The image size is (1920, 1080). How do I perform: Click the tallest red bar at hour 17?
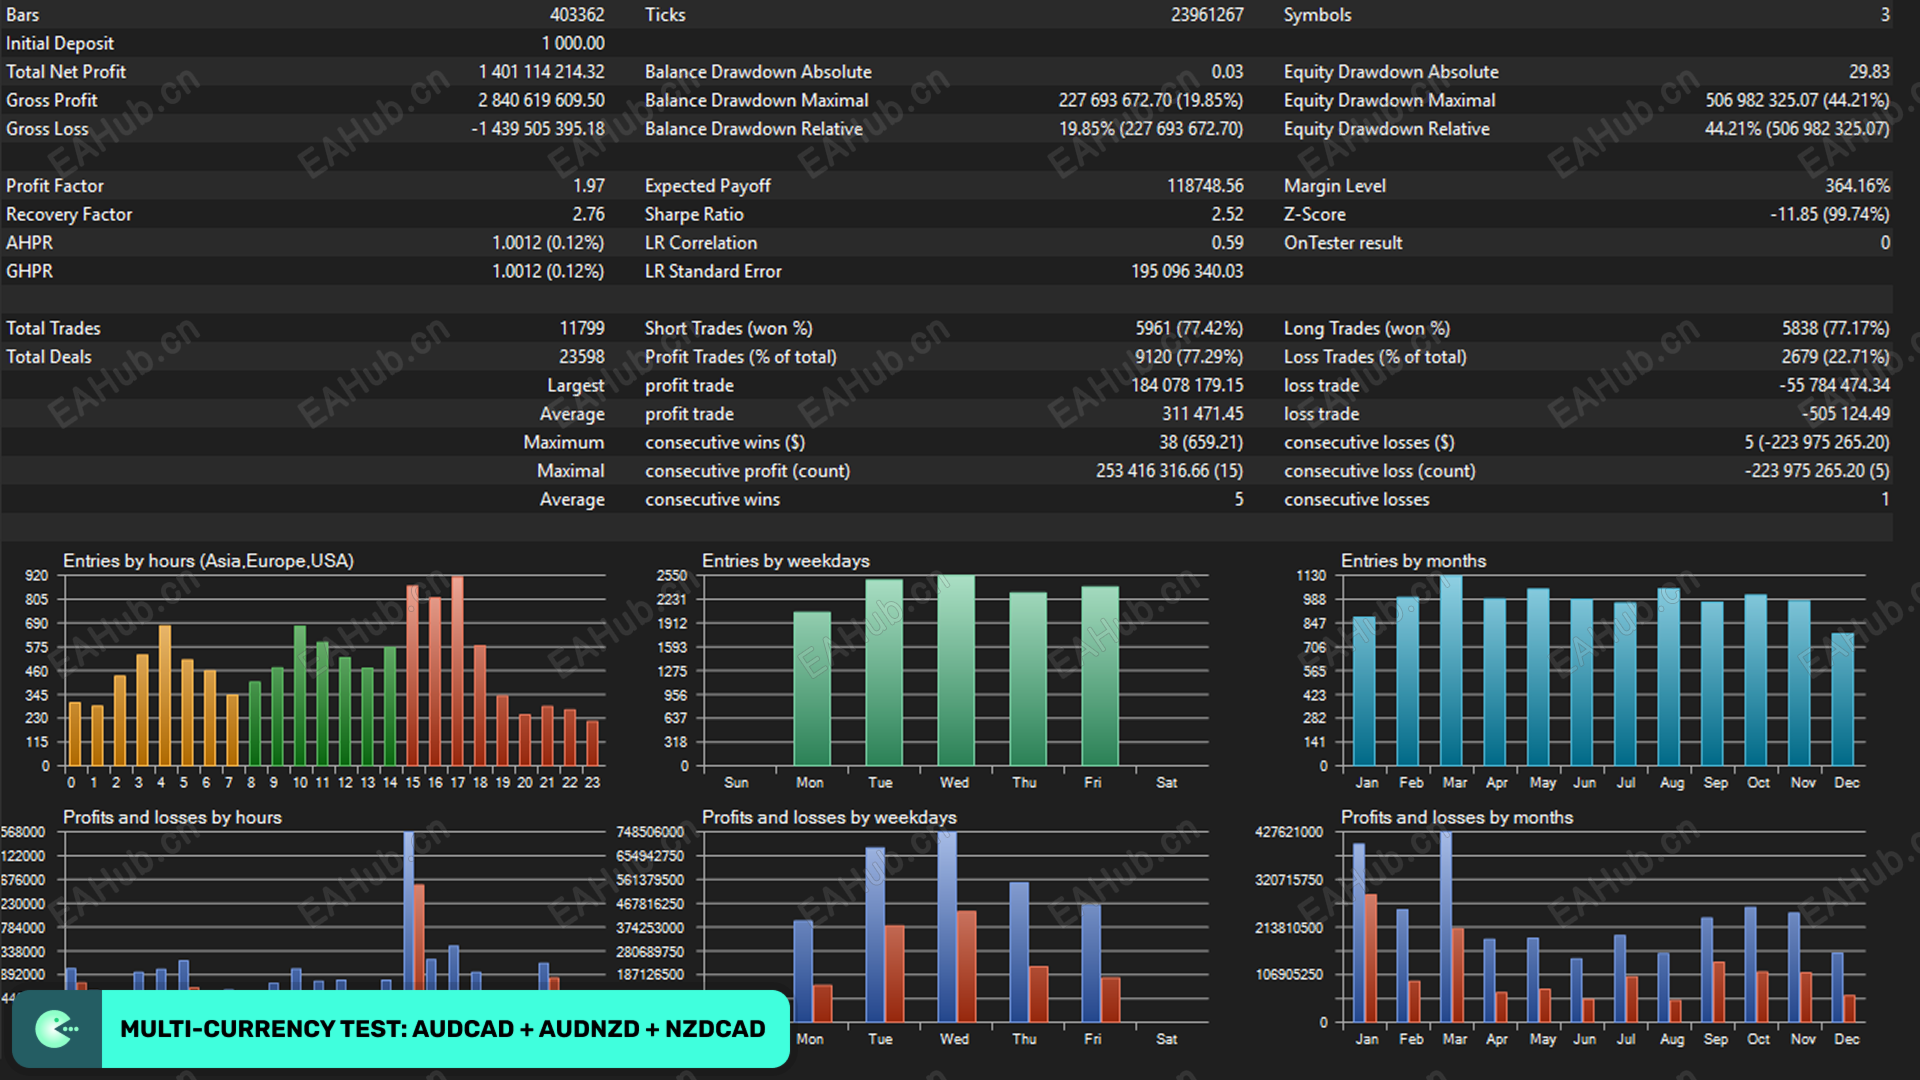(x=457, y=670)
